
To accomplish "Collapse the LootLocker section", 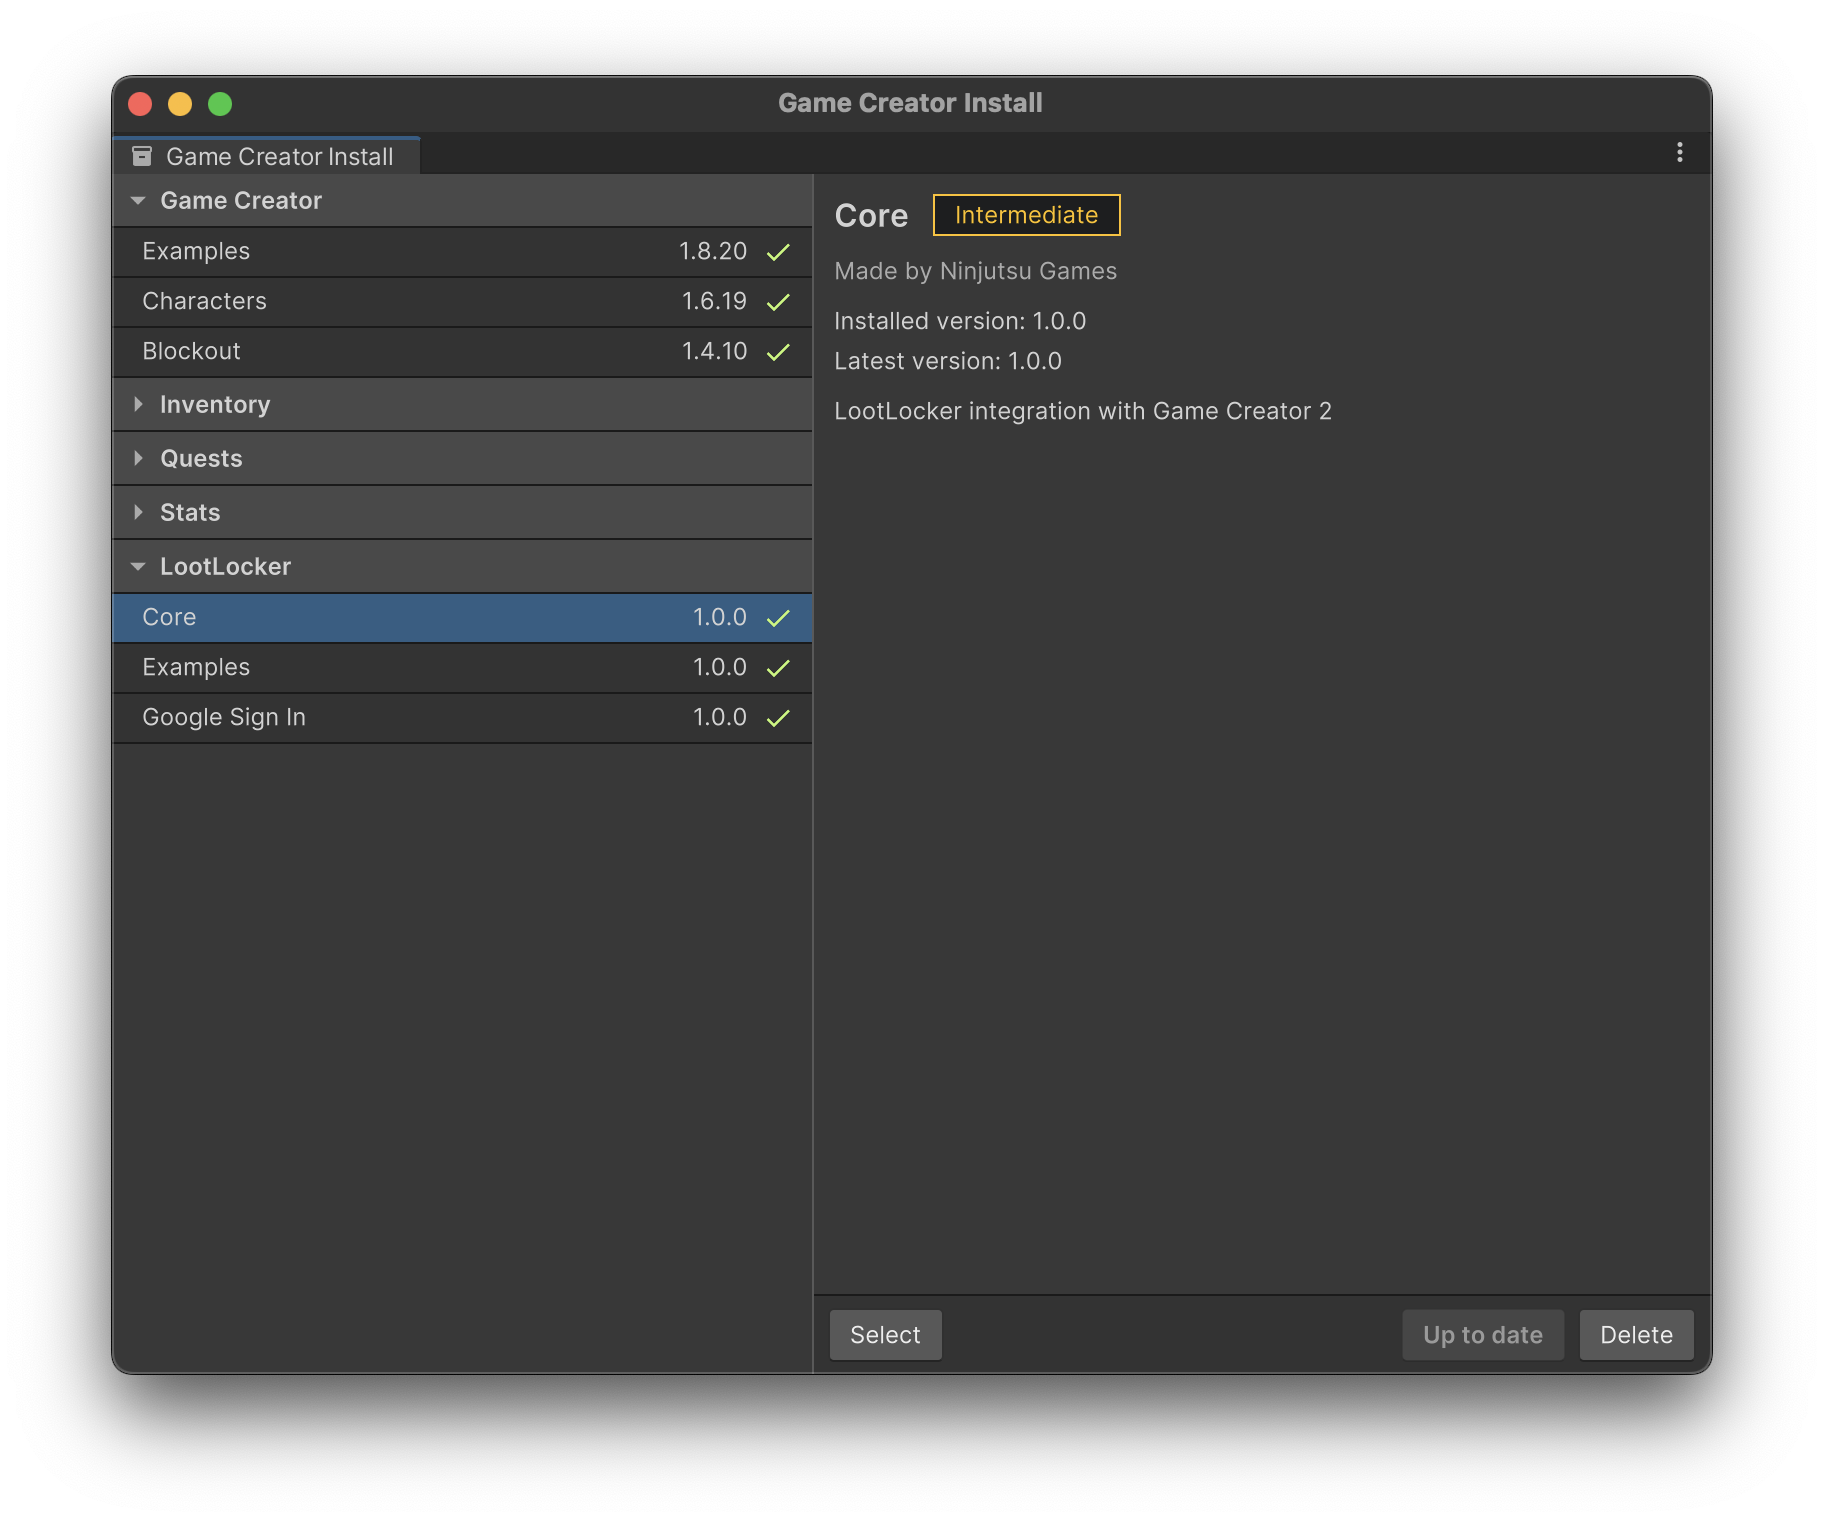I will pos(138,566).
